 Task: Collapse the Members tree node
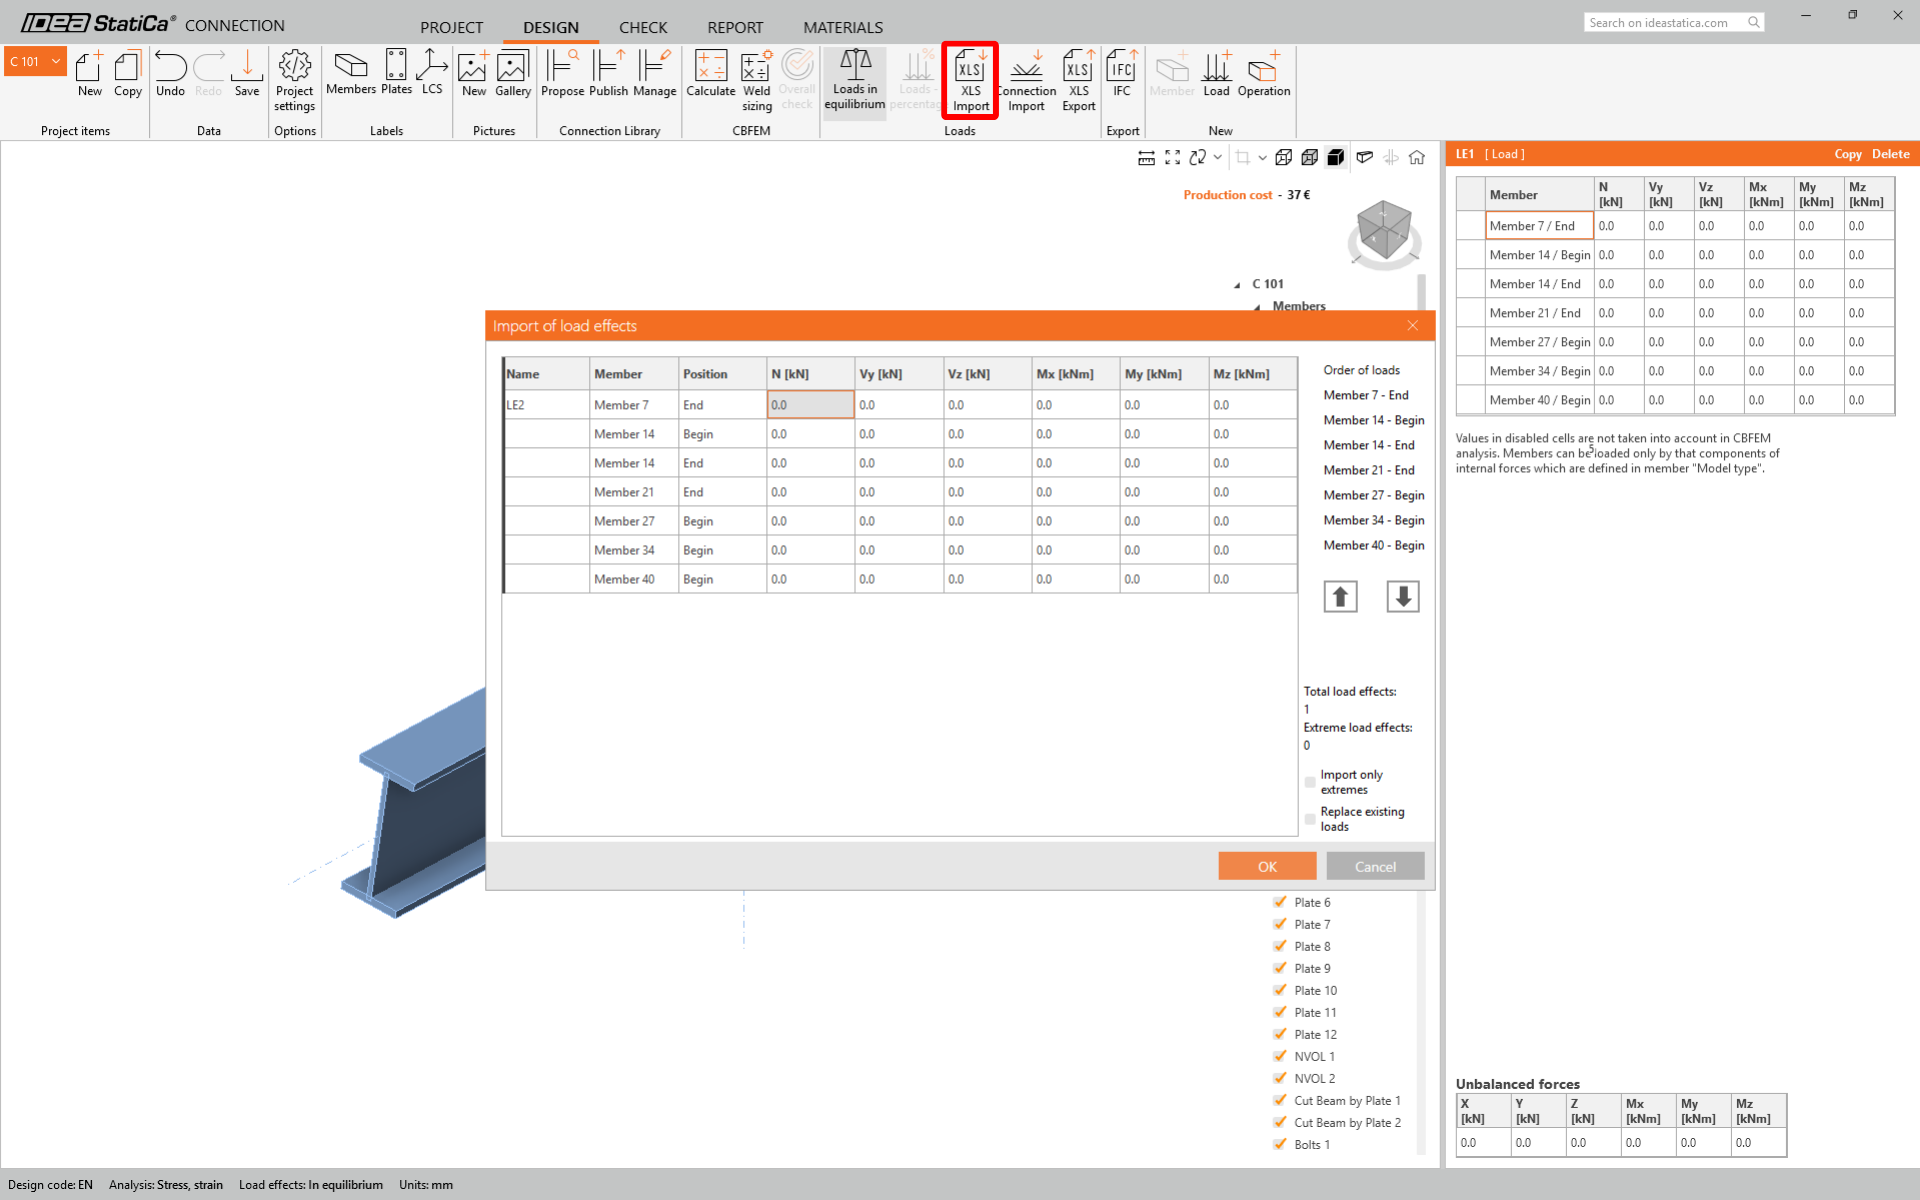(1257, 307)
